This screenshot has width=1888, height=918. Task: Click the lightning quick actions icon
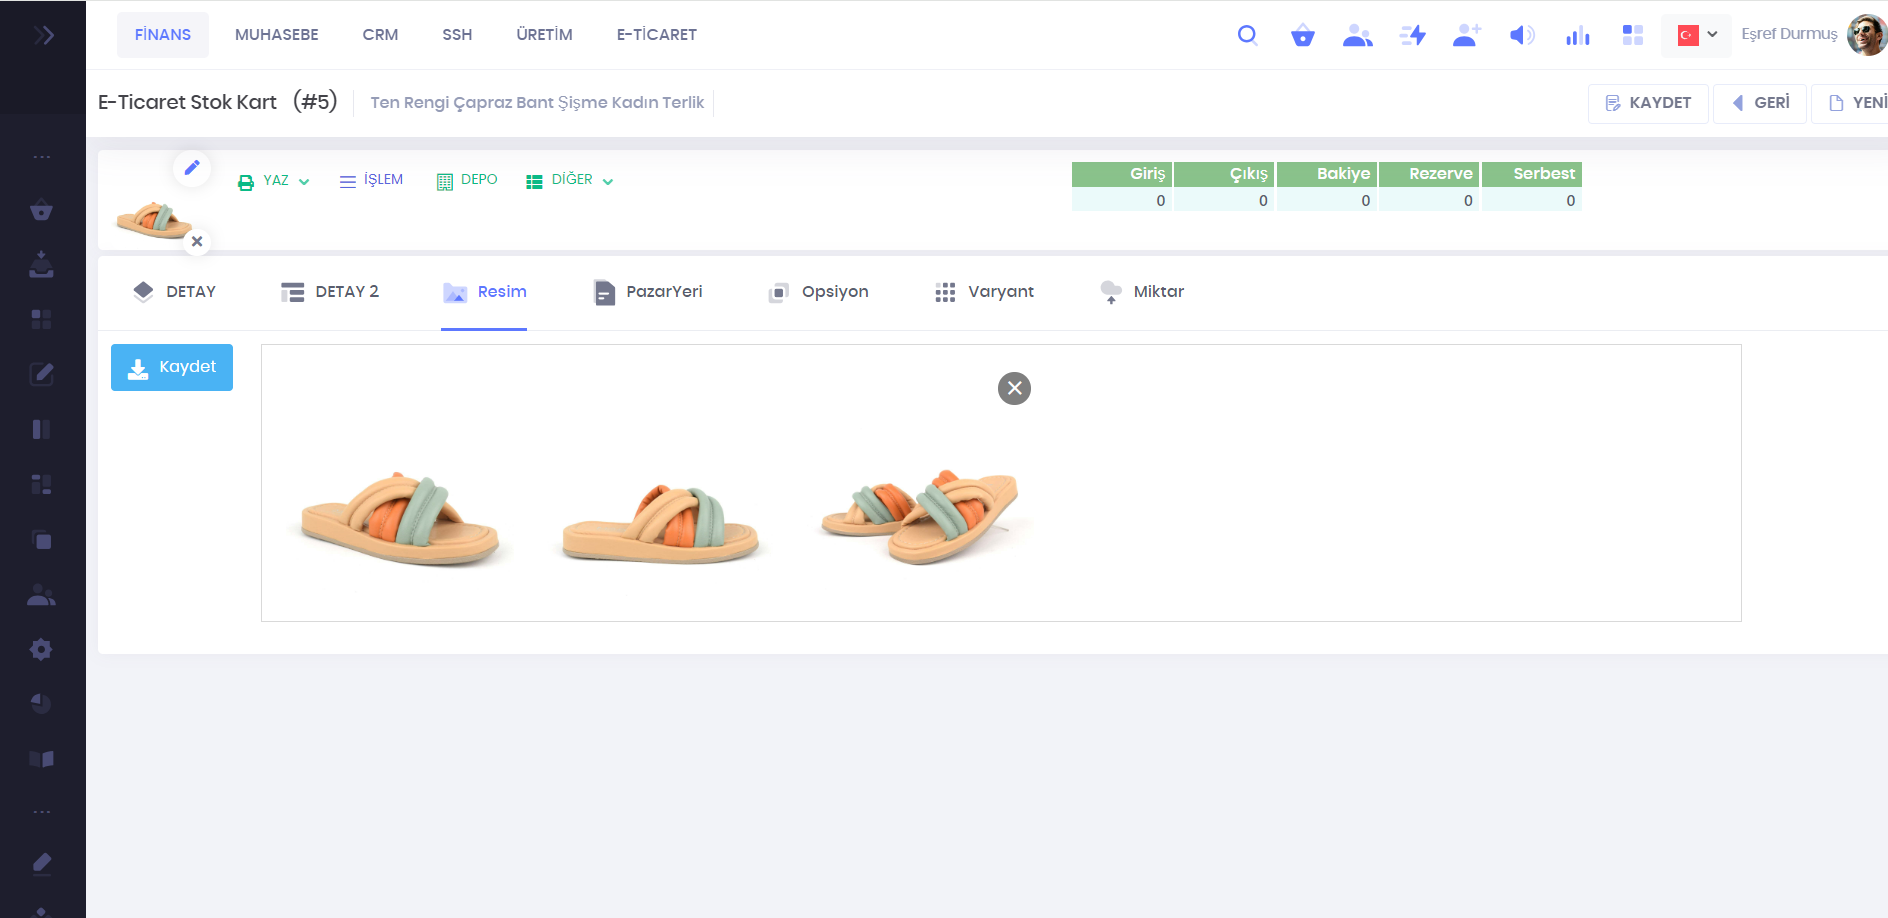pyautogui.click(x=1412, y=36)
